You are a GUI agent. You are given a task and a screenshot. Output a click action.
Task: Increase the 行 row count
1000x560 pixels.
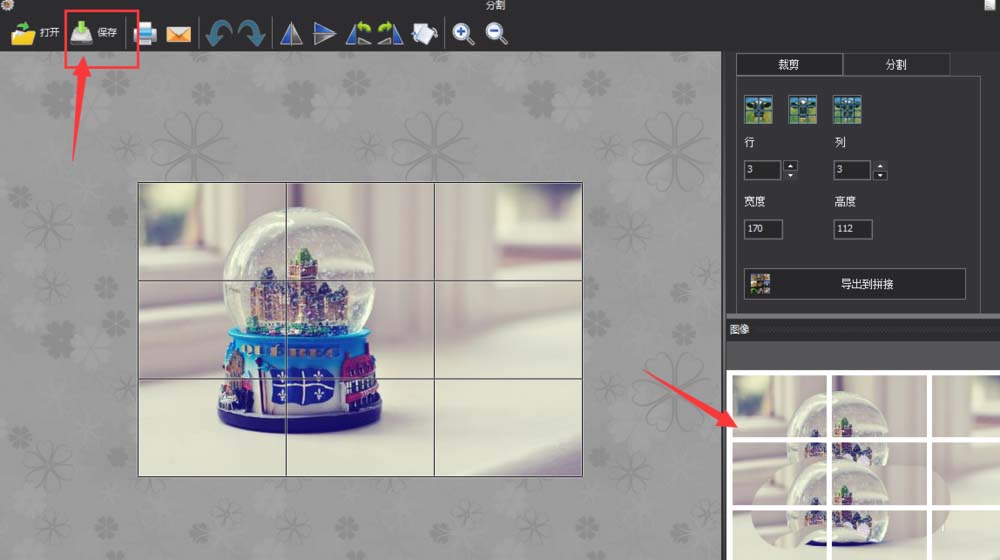[790, 166]
